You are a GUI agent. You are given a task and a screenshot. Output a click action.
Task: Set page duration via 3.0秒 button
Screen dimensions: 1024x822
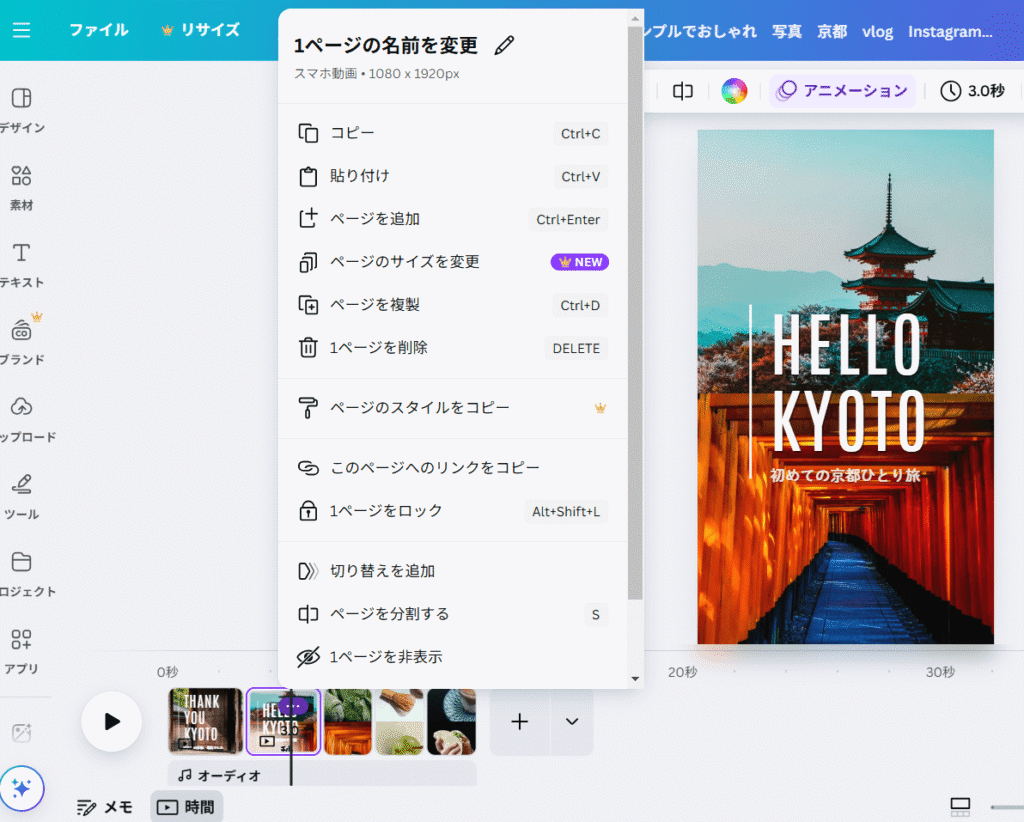pos(972,91)
